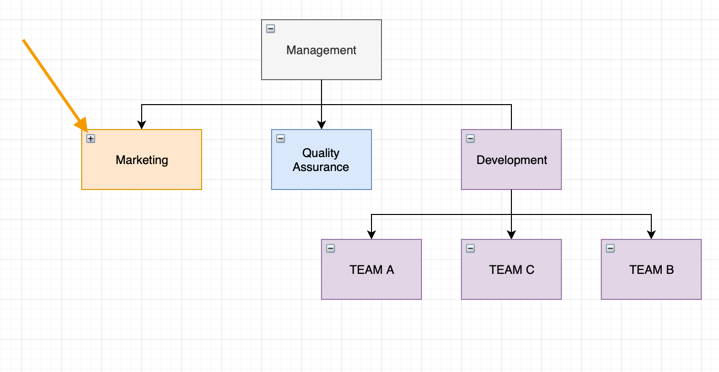Screen dimensions: 719x372
Task: Collapse the Management node's minus icon
Action: tap(271, 29)
